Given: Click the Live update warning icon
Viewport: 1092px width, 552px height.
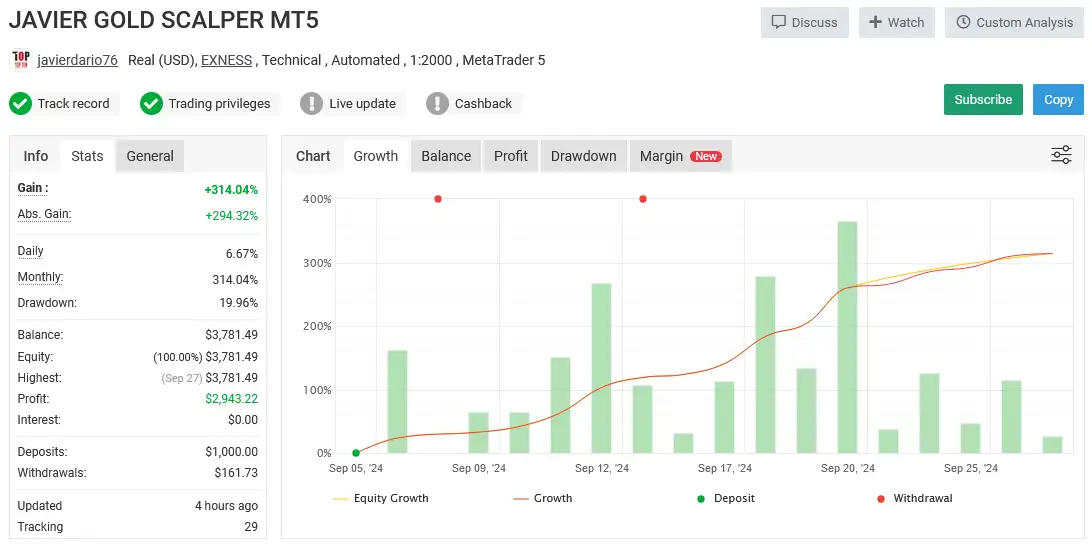Looking at the screenshot, I should tap(311, 103).
